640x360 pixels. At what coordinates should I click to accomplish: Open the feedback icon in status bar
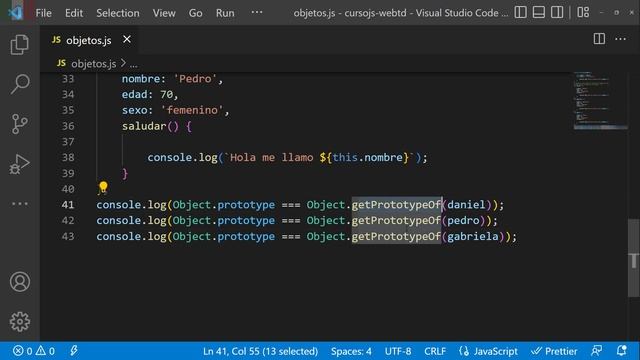click(597, 351)
